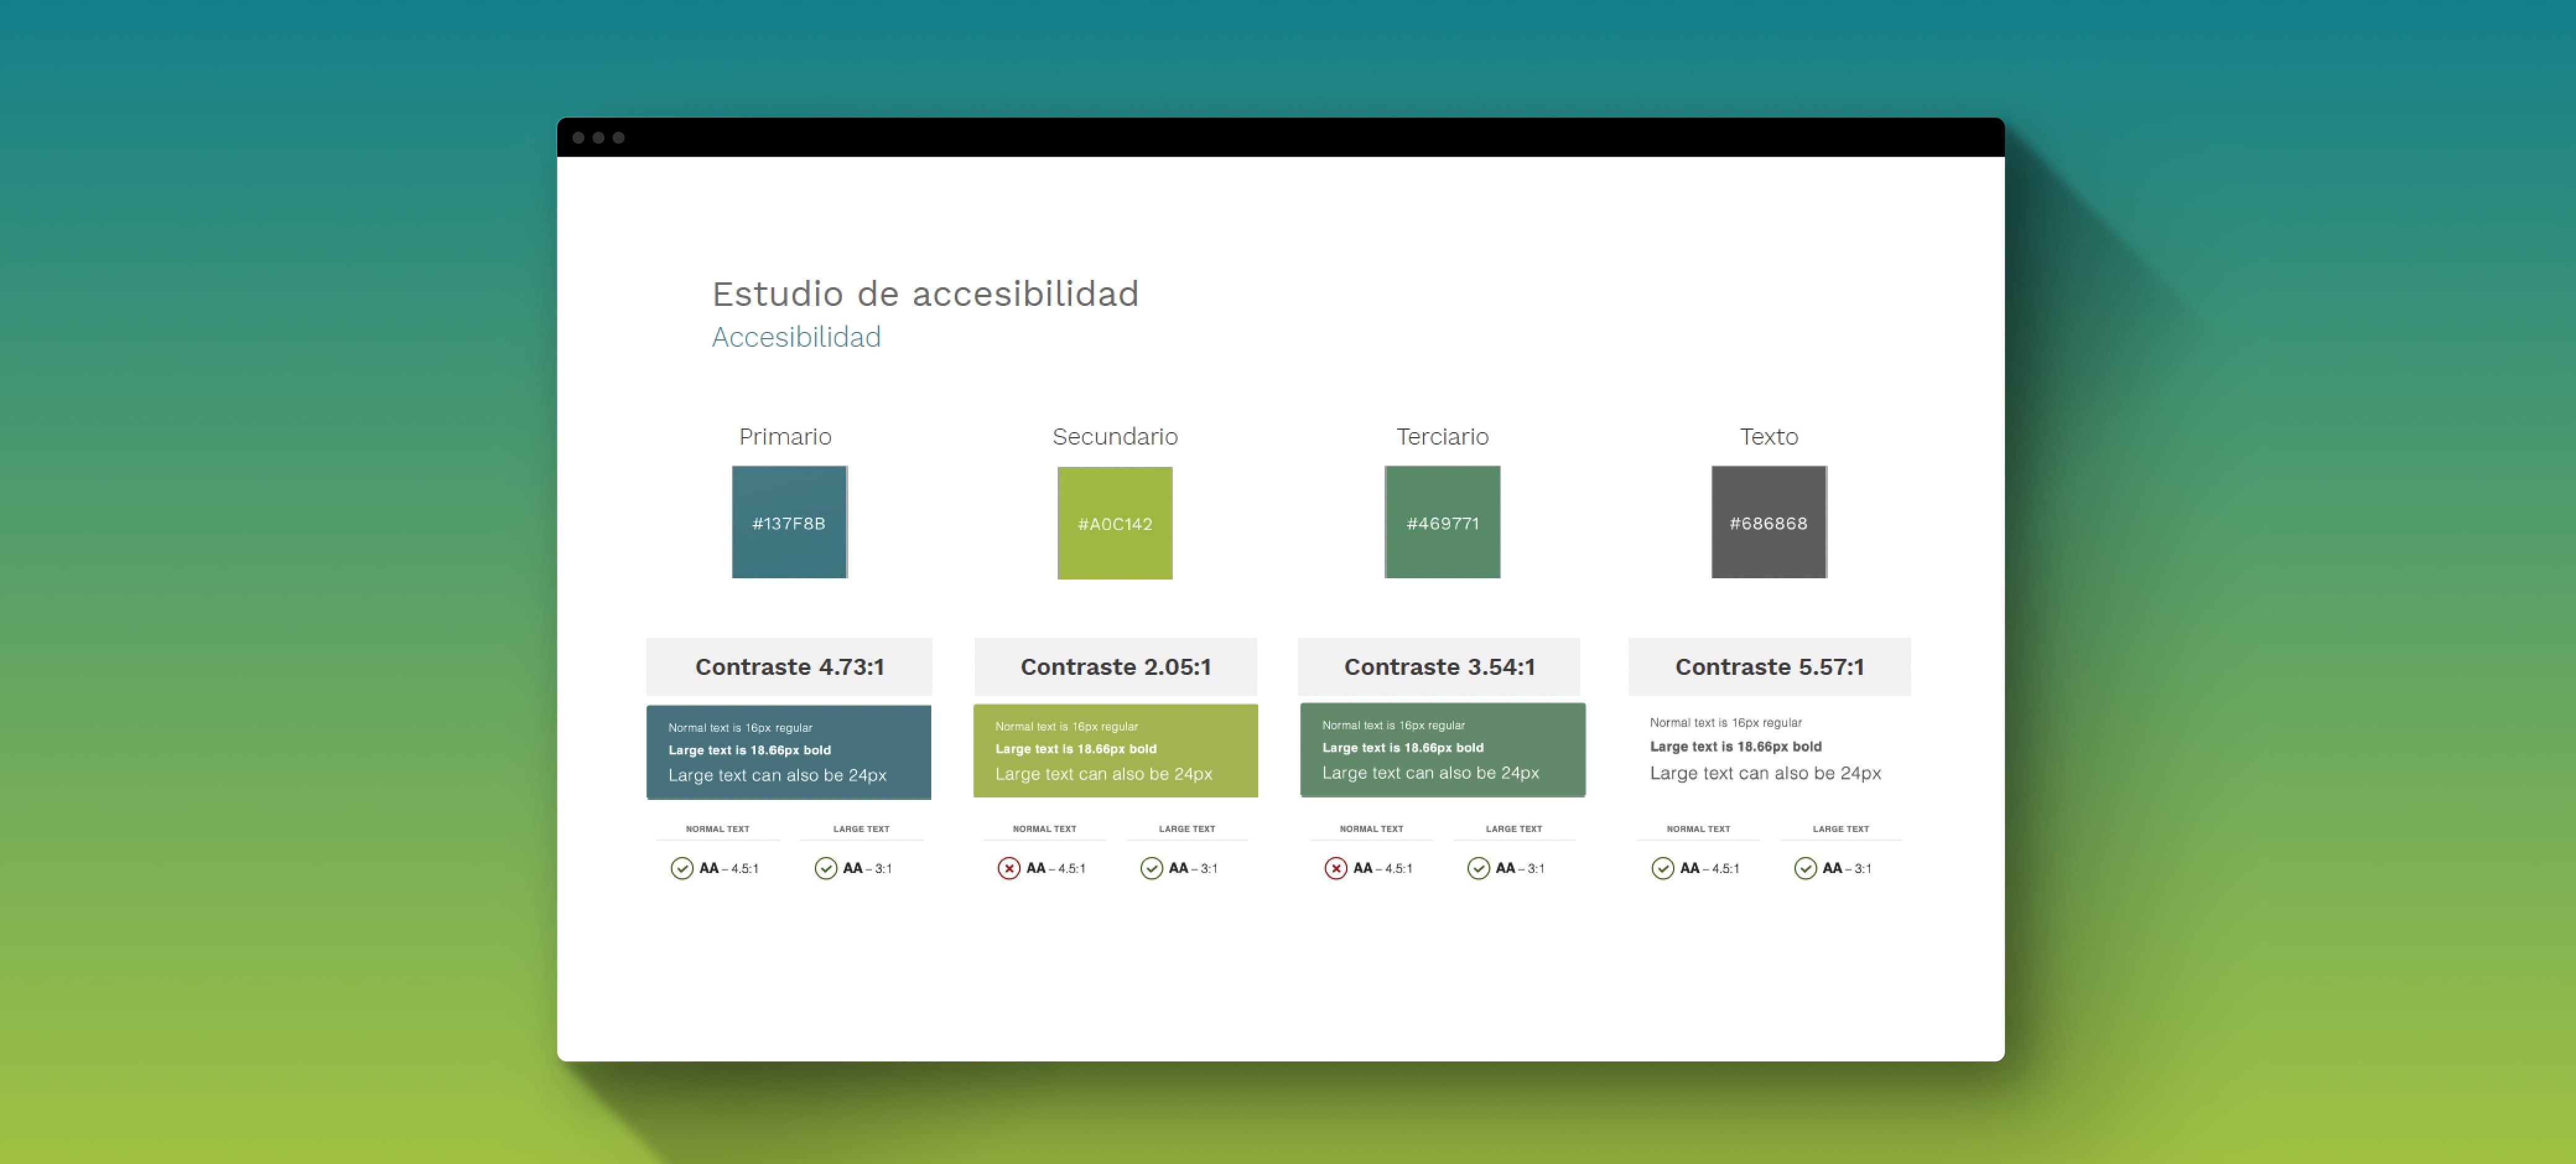2576x1164 pixels.
Task: Select the Primario #137F8B color swatch
Action: point(789,522)
